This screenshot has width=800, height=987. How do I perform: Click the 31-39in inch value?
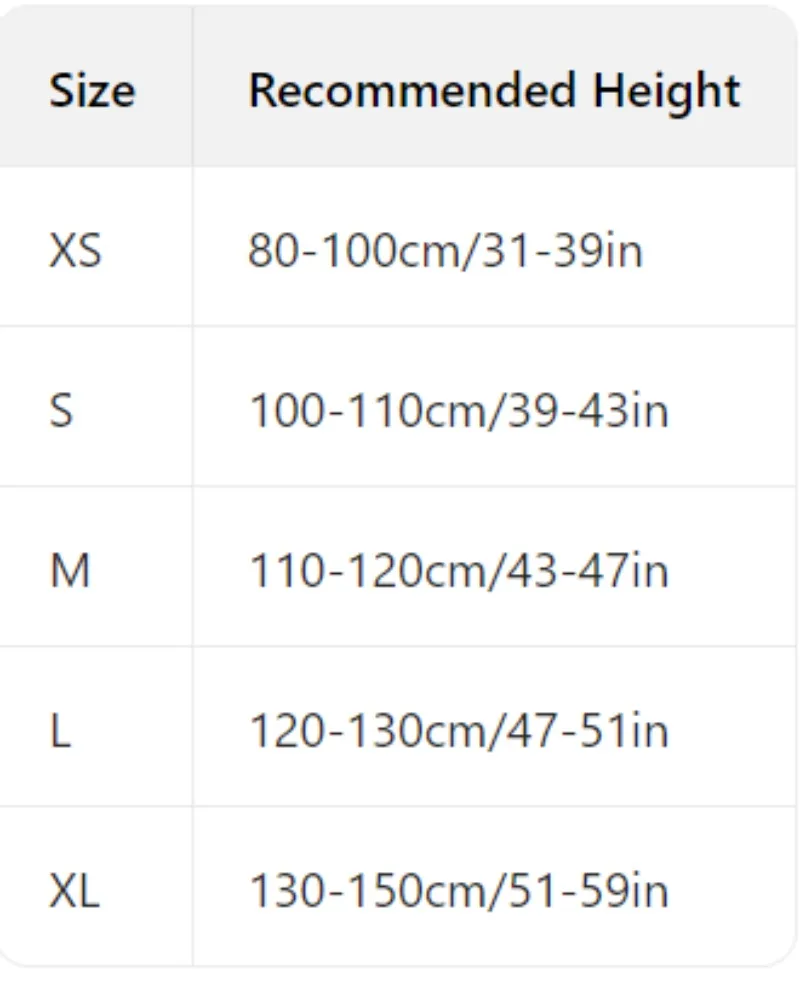pyautogui.click(x=562, y=251)
